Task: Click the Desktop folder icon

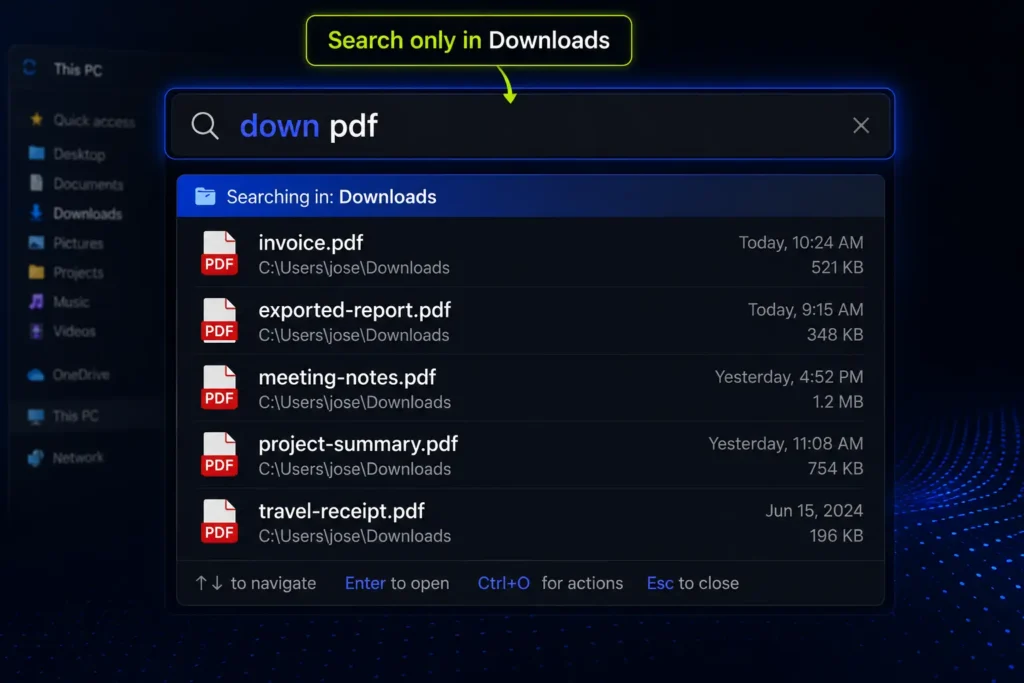Action: click(x=37, y=153)
